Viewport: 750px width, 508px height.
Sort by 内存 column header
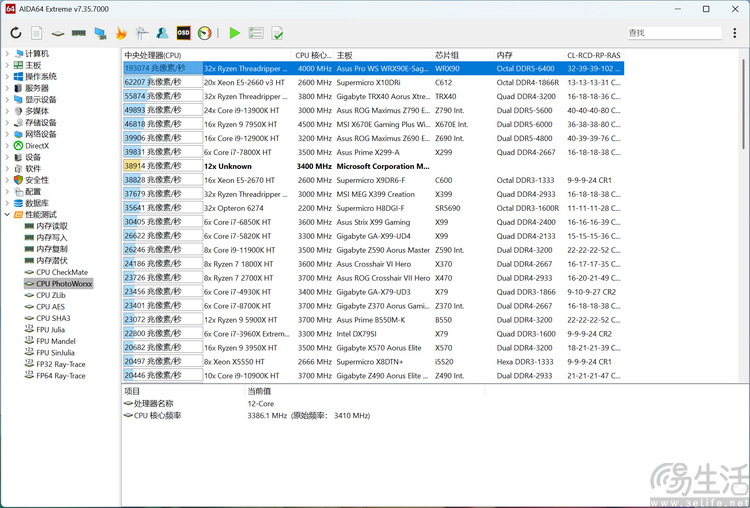point(529,55)
